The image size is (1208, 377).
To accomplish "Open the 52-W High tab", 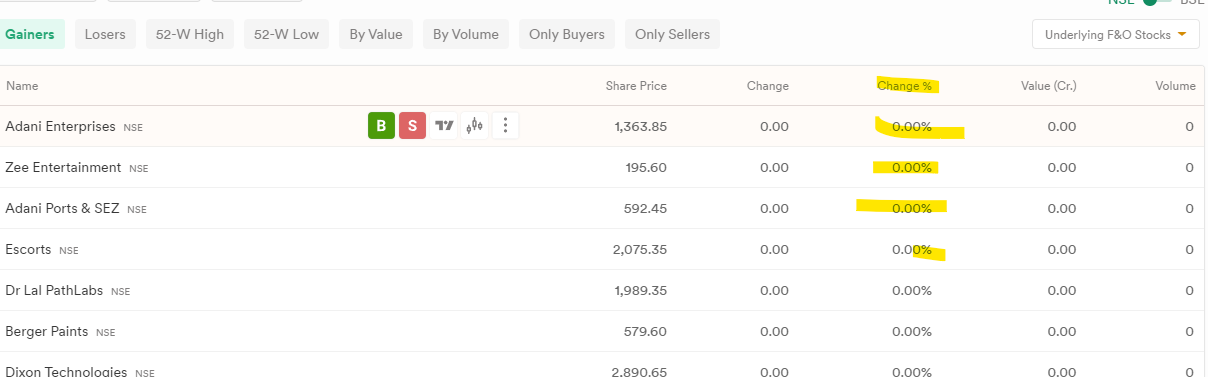I will (x=190, y=34).
